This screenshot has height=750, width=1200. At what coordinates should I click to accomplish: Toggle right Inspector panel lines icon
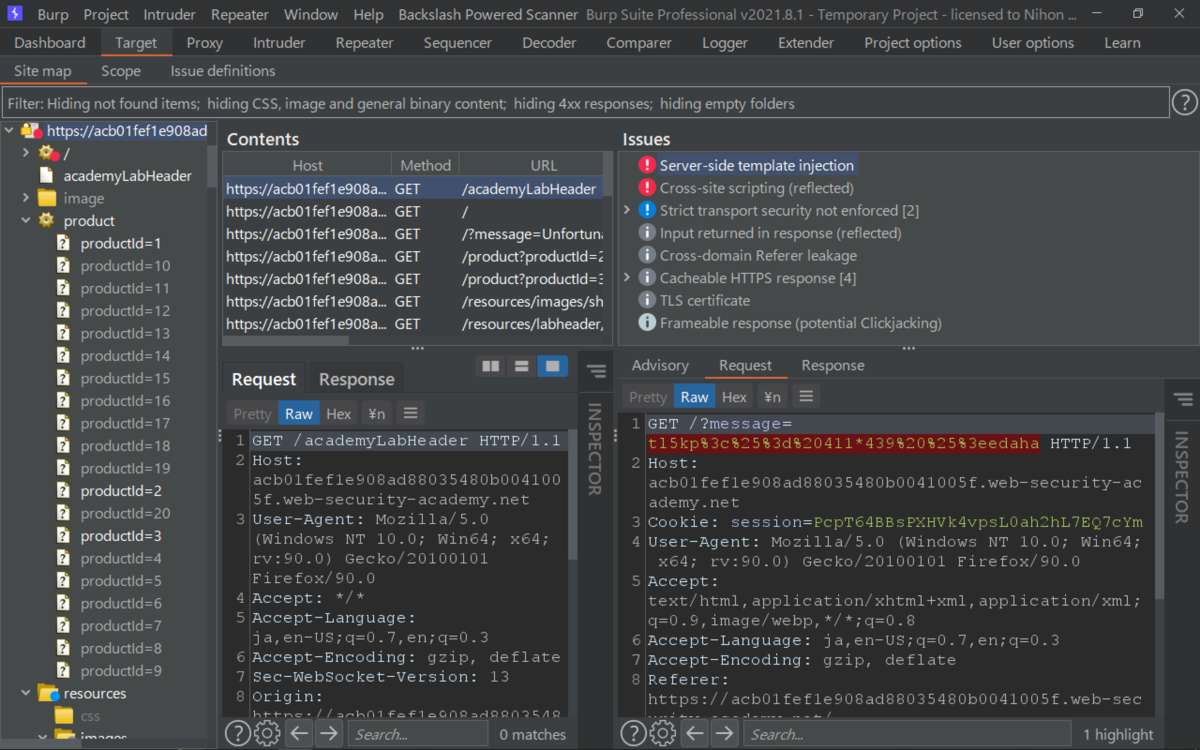pos(1183,399)
